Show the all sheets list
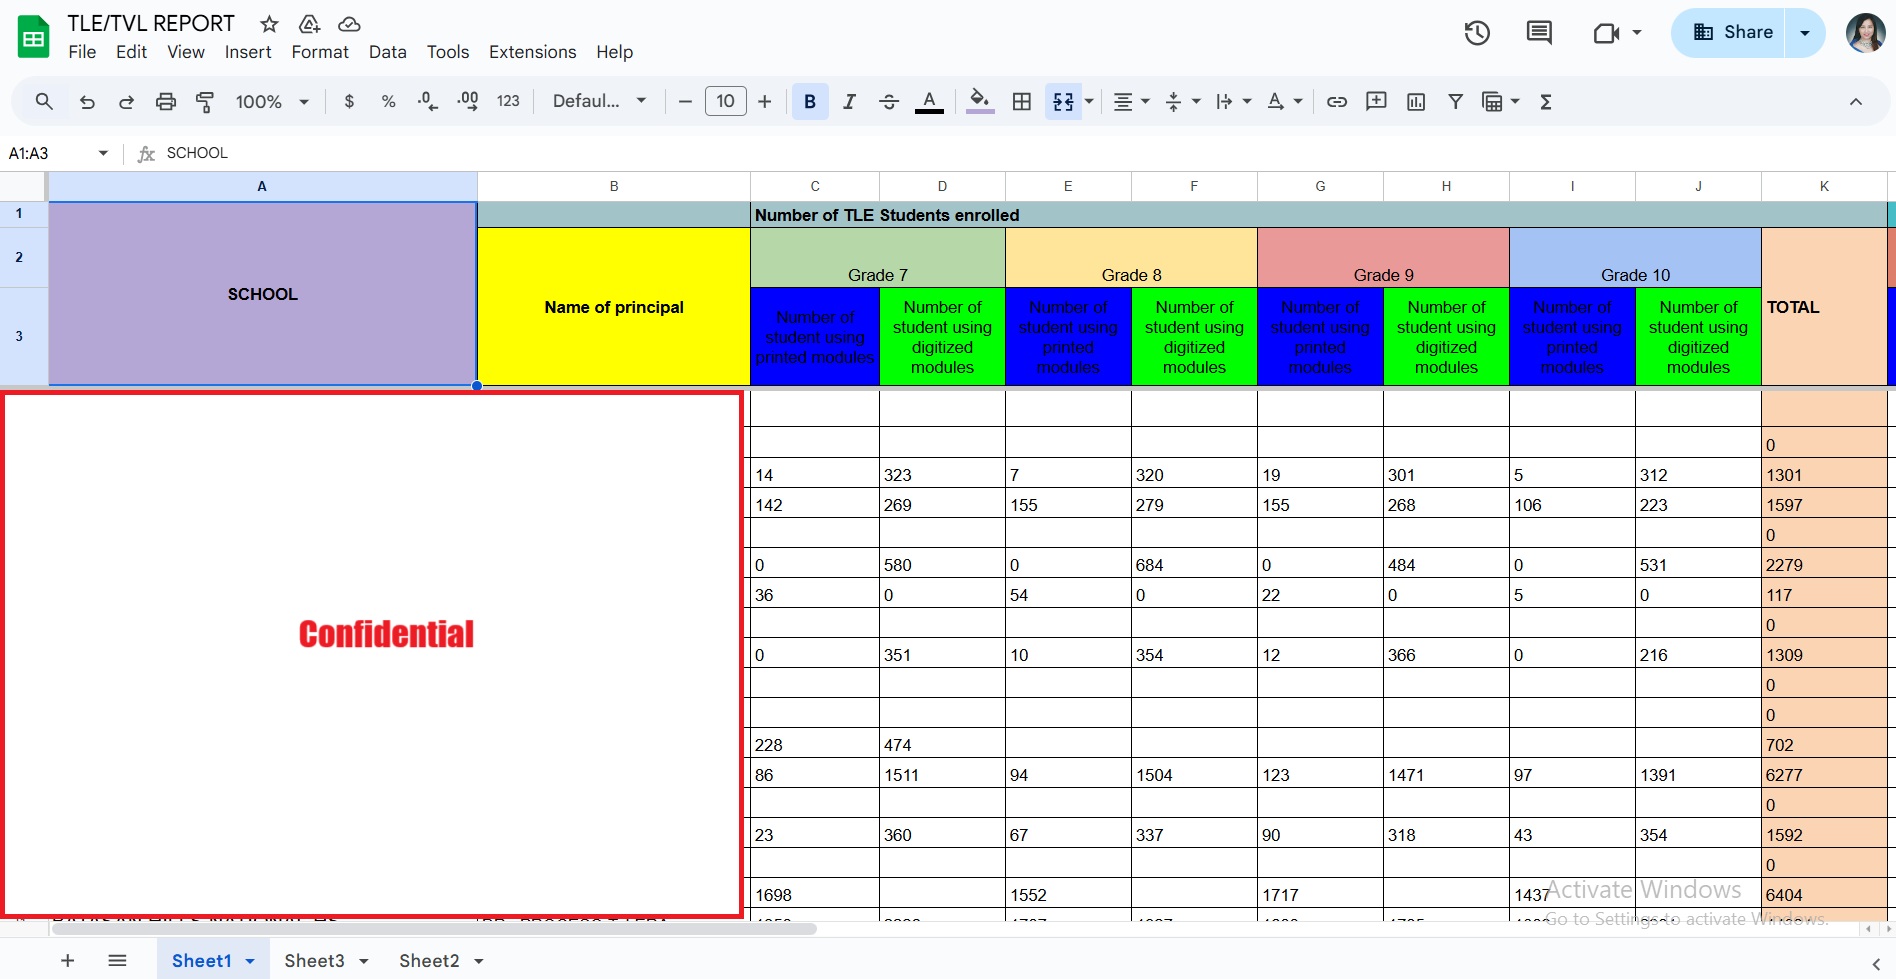Image resolution: width=1896 pixels, height=979 pixels. [117, 961]
